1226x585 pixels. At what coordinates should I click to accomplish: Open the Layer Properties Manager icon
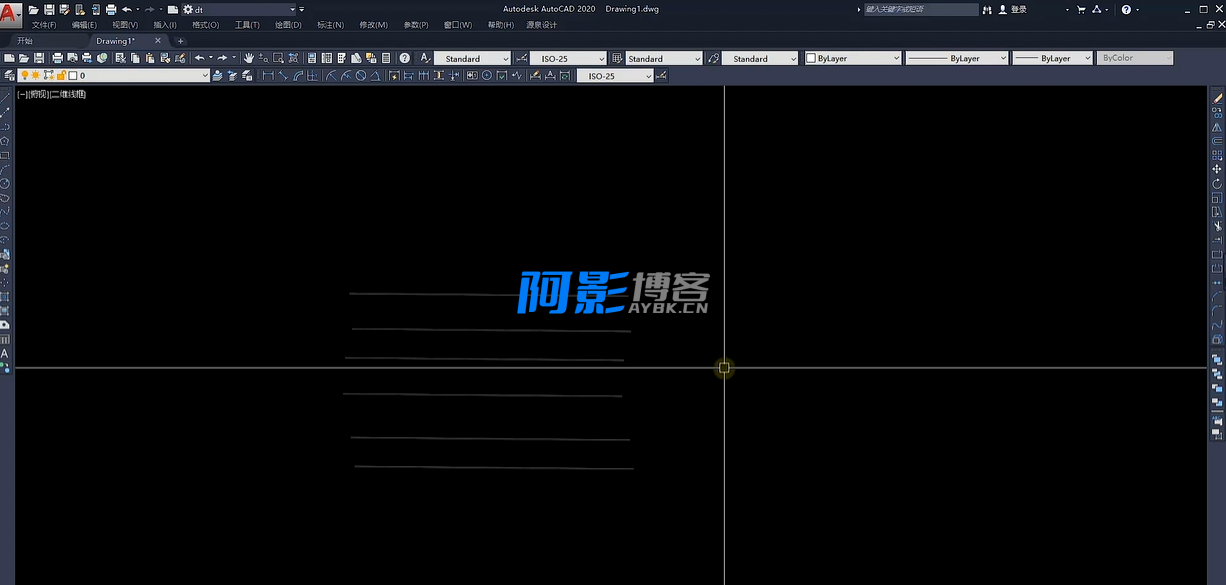pos(9,75)
